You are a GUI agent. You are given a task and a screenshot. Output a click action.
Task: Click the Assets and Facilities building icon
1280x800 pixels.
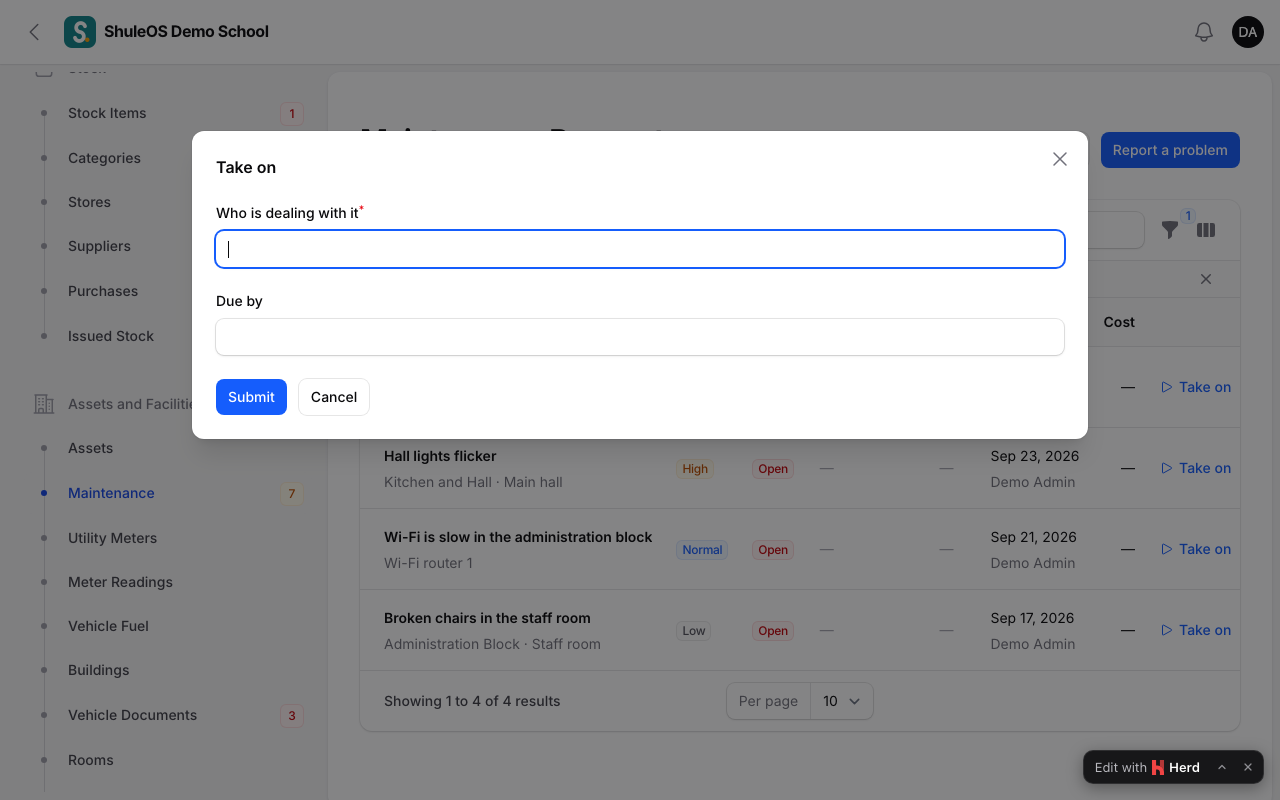44,404
